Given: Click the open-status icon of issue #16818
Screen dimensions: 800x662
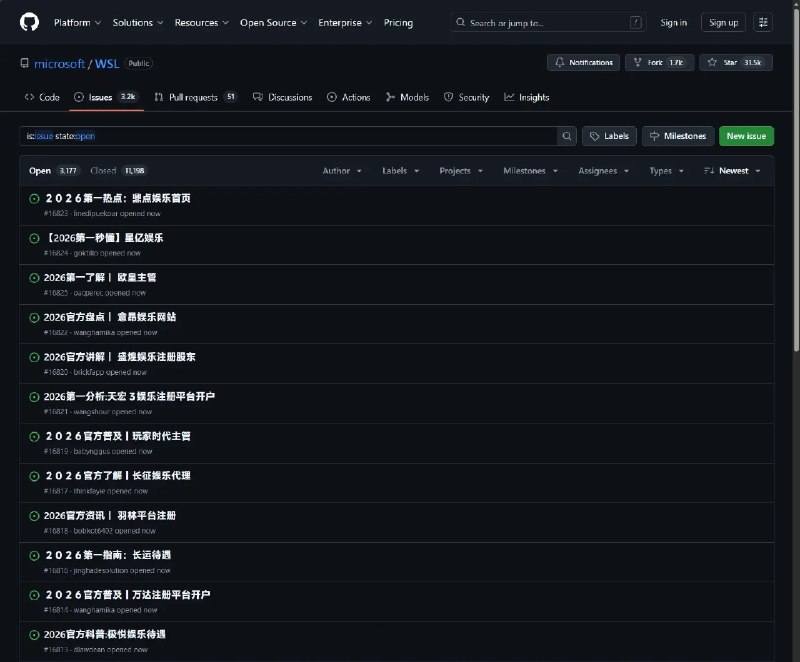Looking at the screenshot, I should coord(34,516).
